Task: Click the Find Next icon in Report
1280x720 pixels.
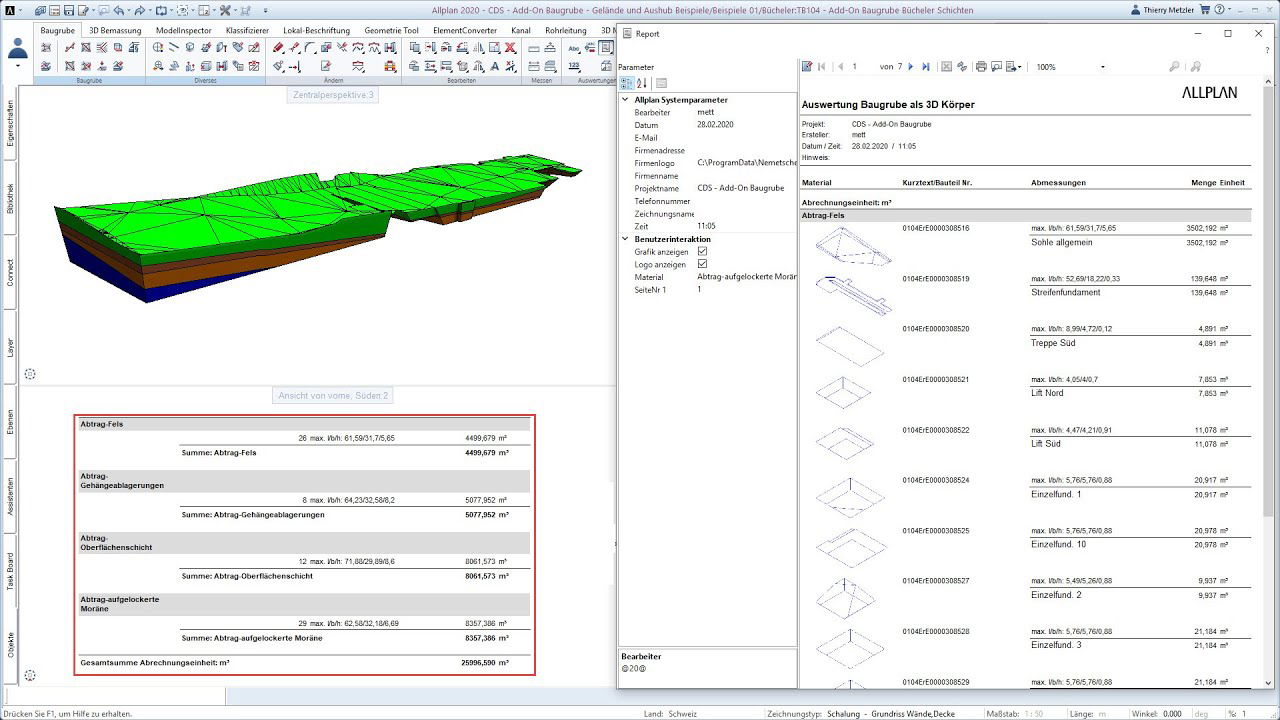Action: tap(1195, 67)
